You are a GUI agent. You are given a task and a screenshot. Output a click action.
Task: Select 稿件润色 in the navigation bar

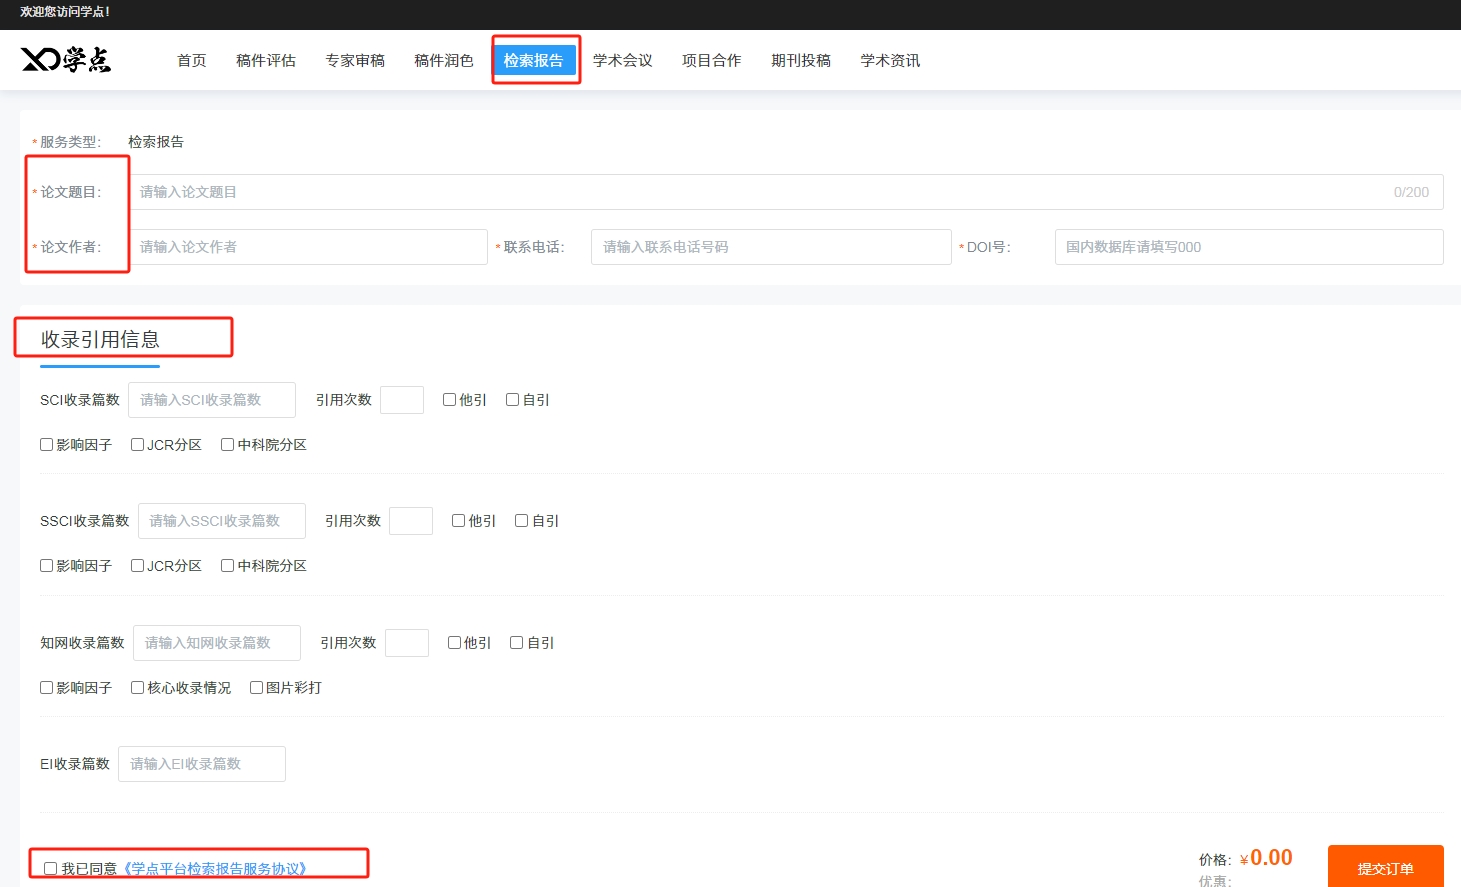444,60
